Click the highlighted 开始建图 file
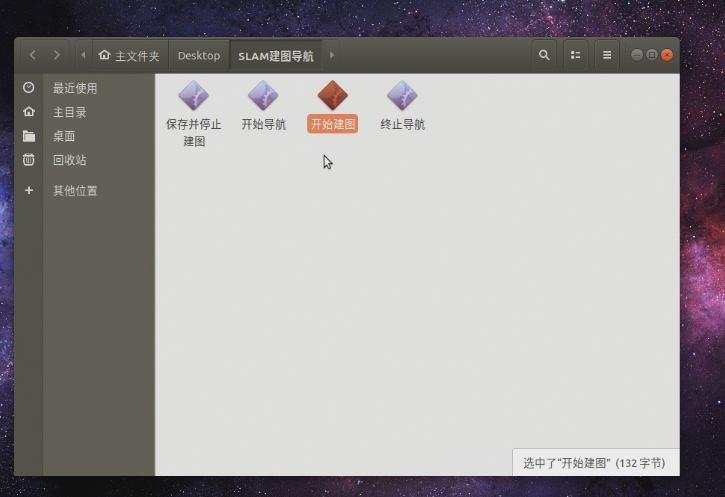This screenshot has width=725, height=497. (332, 97)
